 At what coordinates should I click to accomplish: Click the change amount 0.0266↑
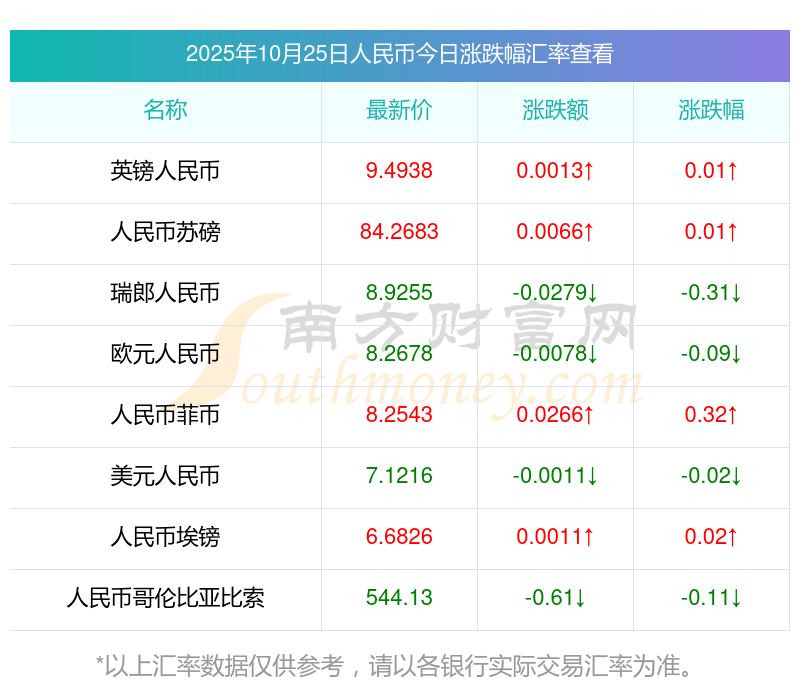pyautogui.click(x=555, y=415)
